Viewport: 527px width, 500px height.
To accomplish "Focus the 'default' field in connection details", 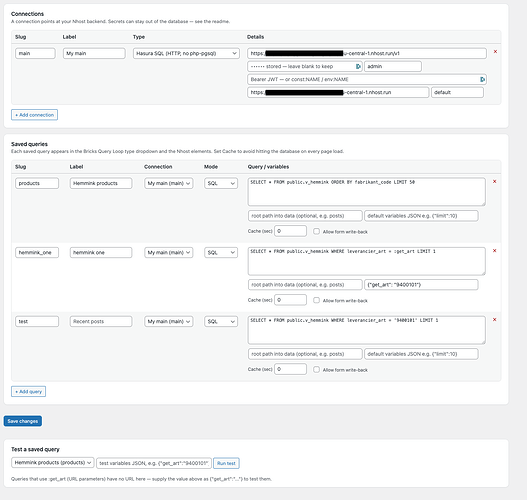I will (457, 92).
